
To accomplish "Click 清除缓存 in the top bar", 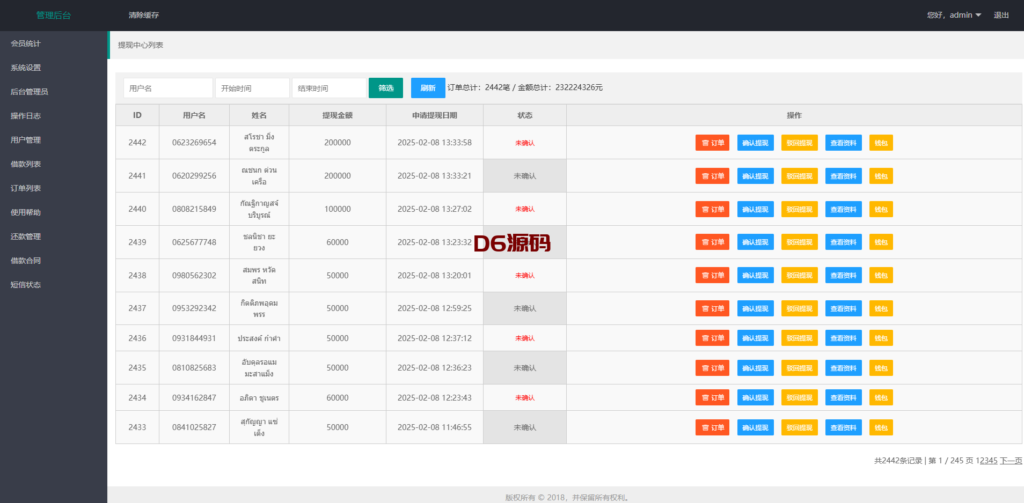I will tap(144, 15).
